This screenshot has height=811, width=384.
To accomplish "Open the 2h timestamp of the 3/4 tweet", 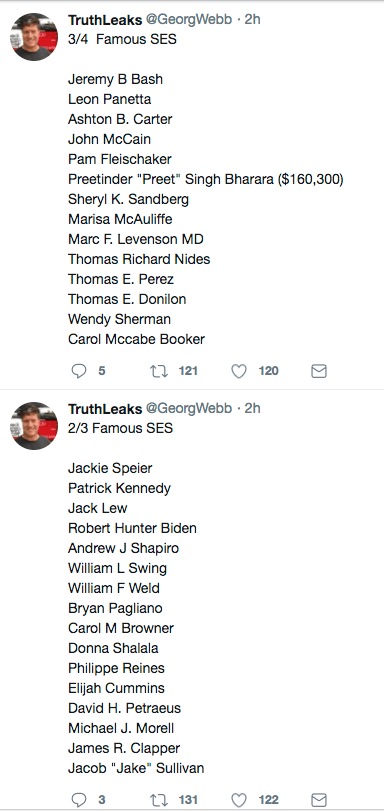I will tap(253, 20).
